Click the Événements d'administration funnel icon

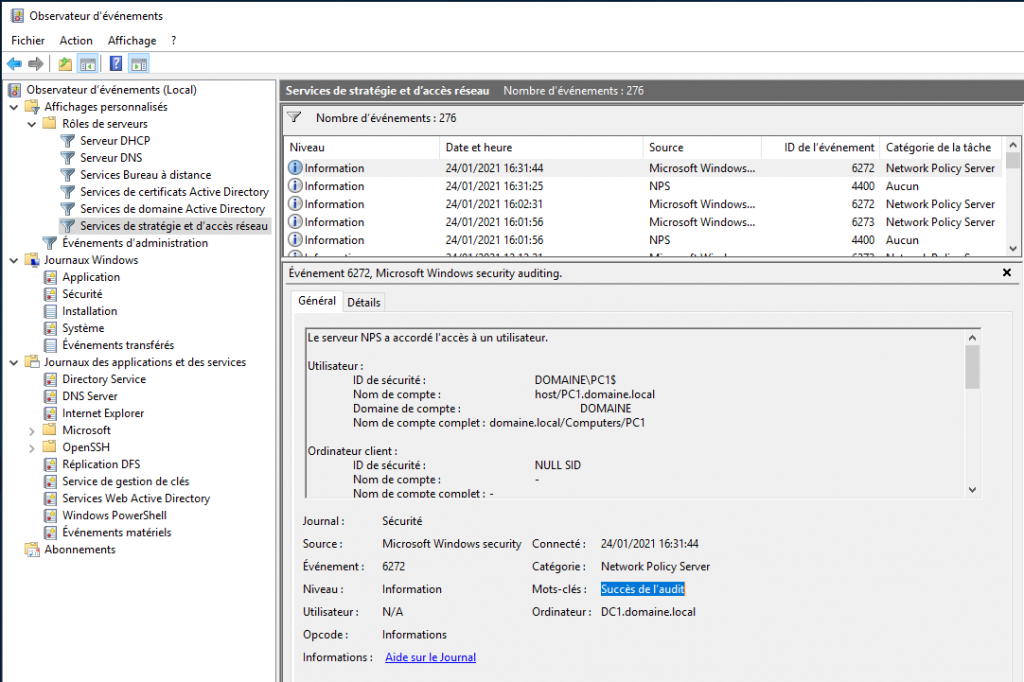click(50, 242)
